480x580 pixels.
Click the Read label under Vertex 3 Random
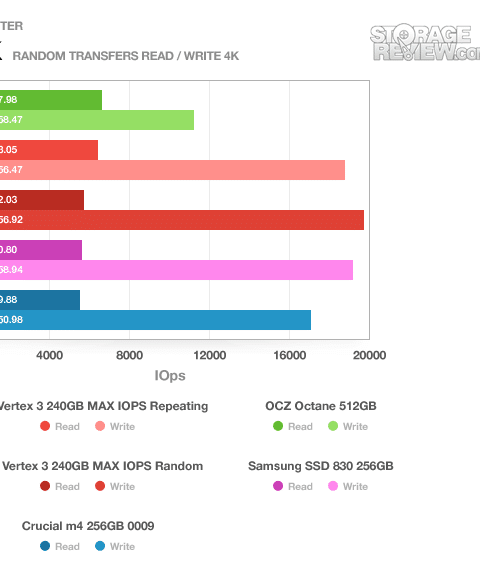click(x=67, y=486)
